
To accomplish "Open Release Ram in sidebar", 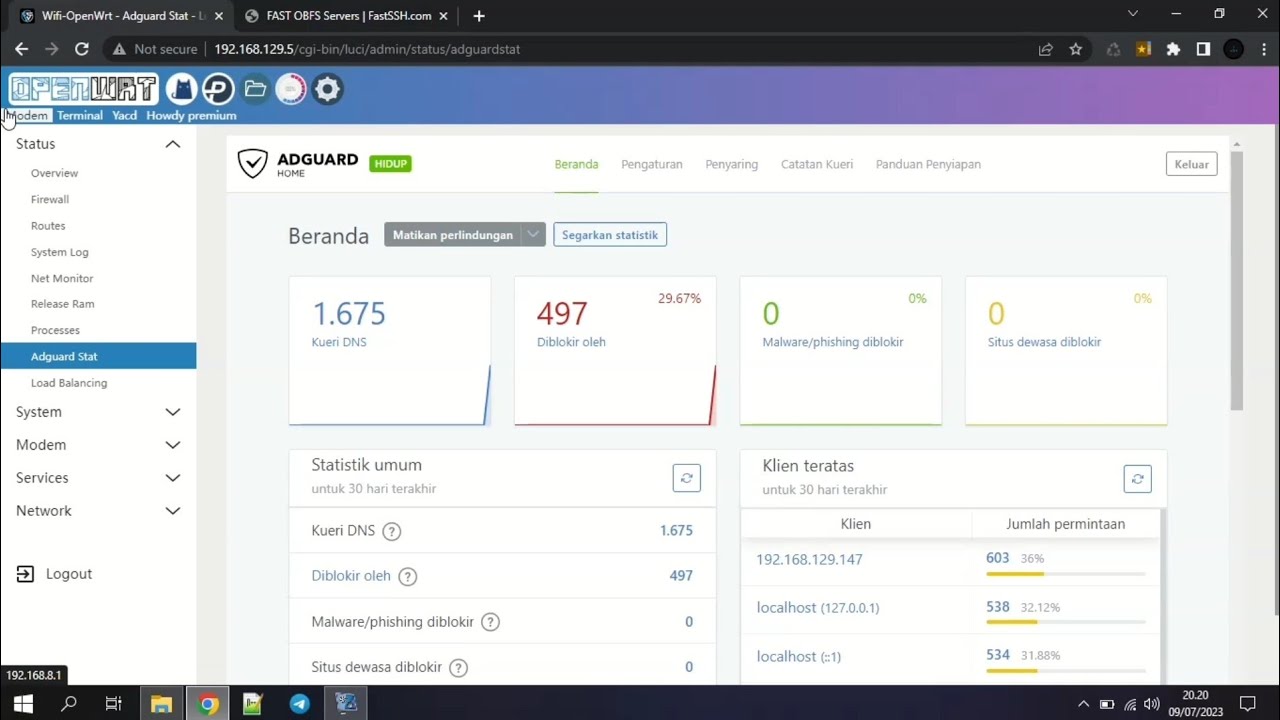I will [x=63, y=304].
